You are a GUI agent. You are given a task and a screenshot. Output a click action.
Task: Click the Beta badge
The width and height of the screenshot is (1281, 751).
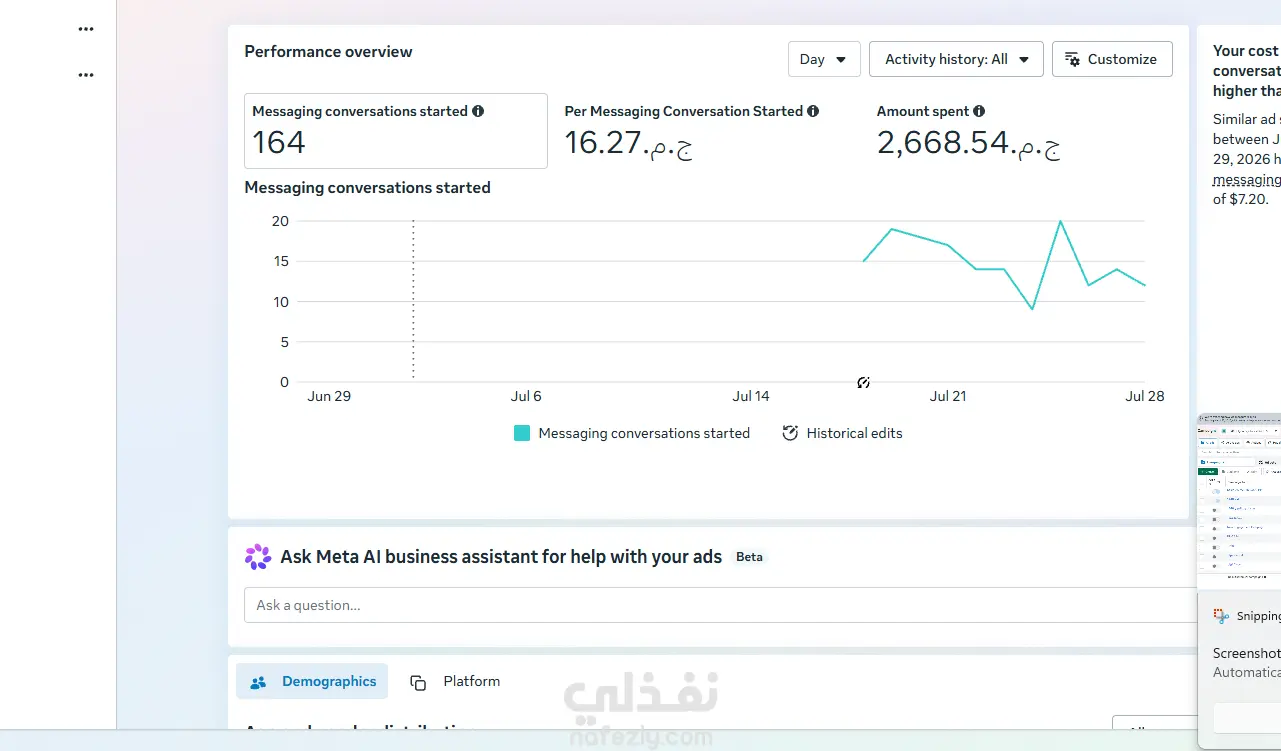749,557
